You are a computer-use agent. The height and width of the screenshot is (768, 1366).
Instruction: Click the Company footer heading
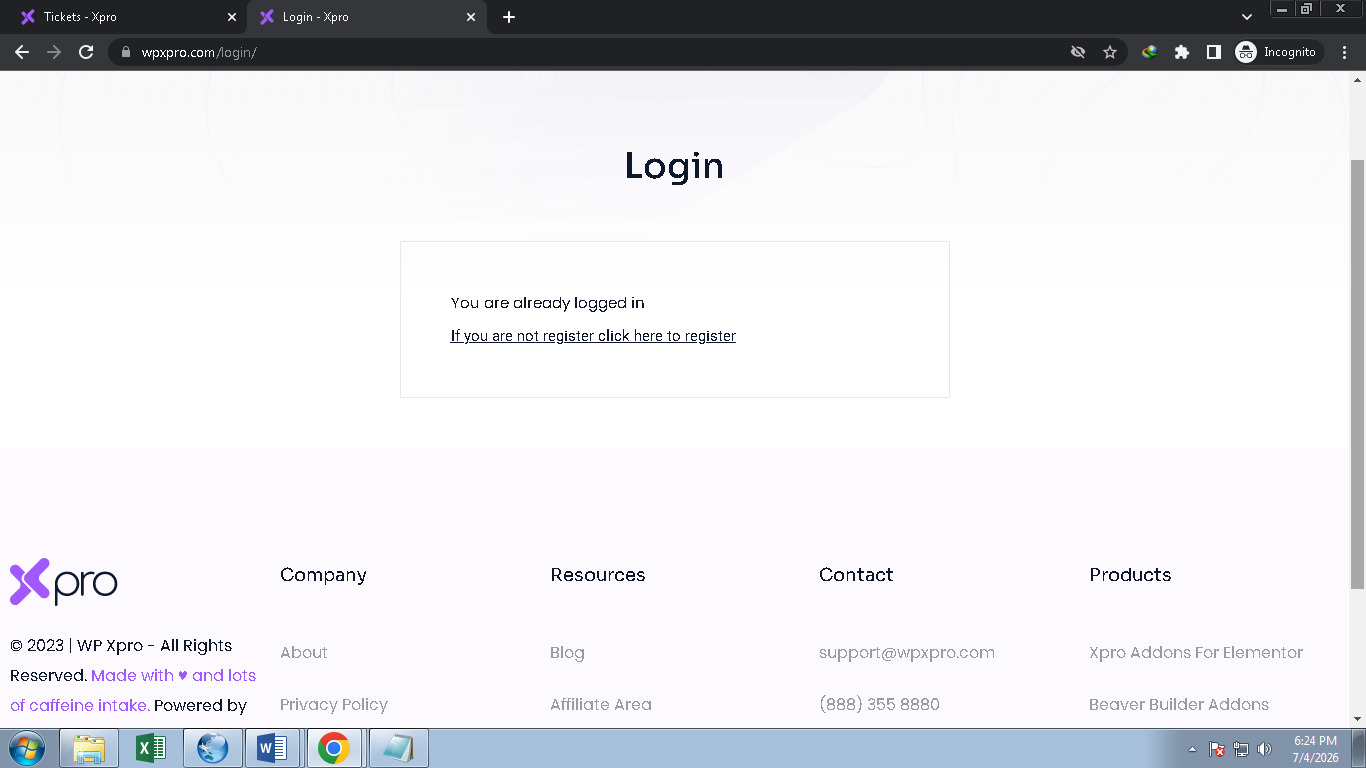(x=323, y=575)
